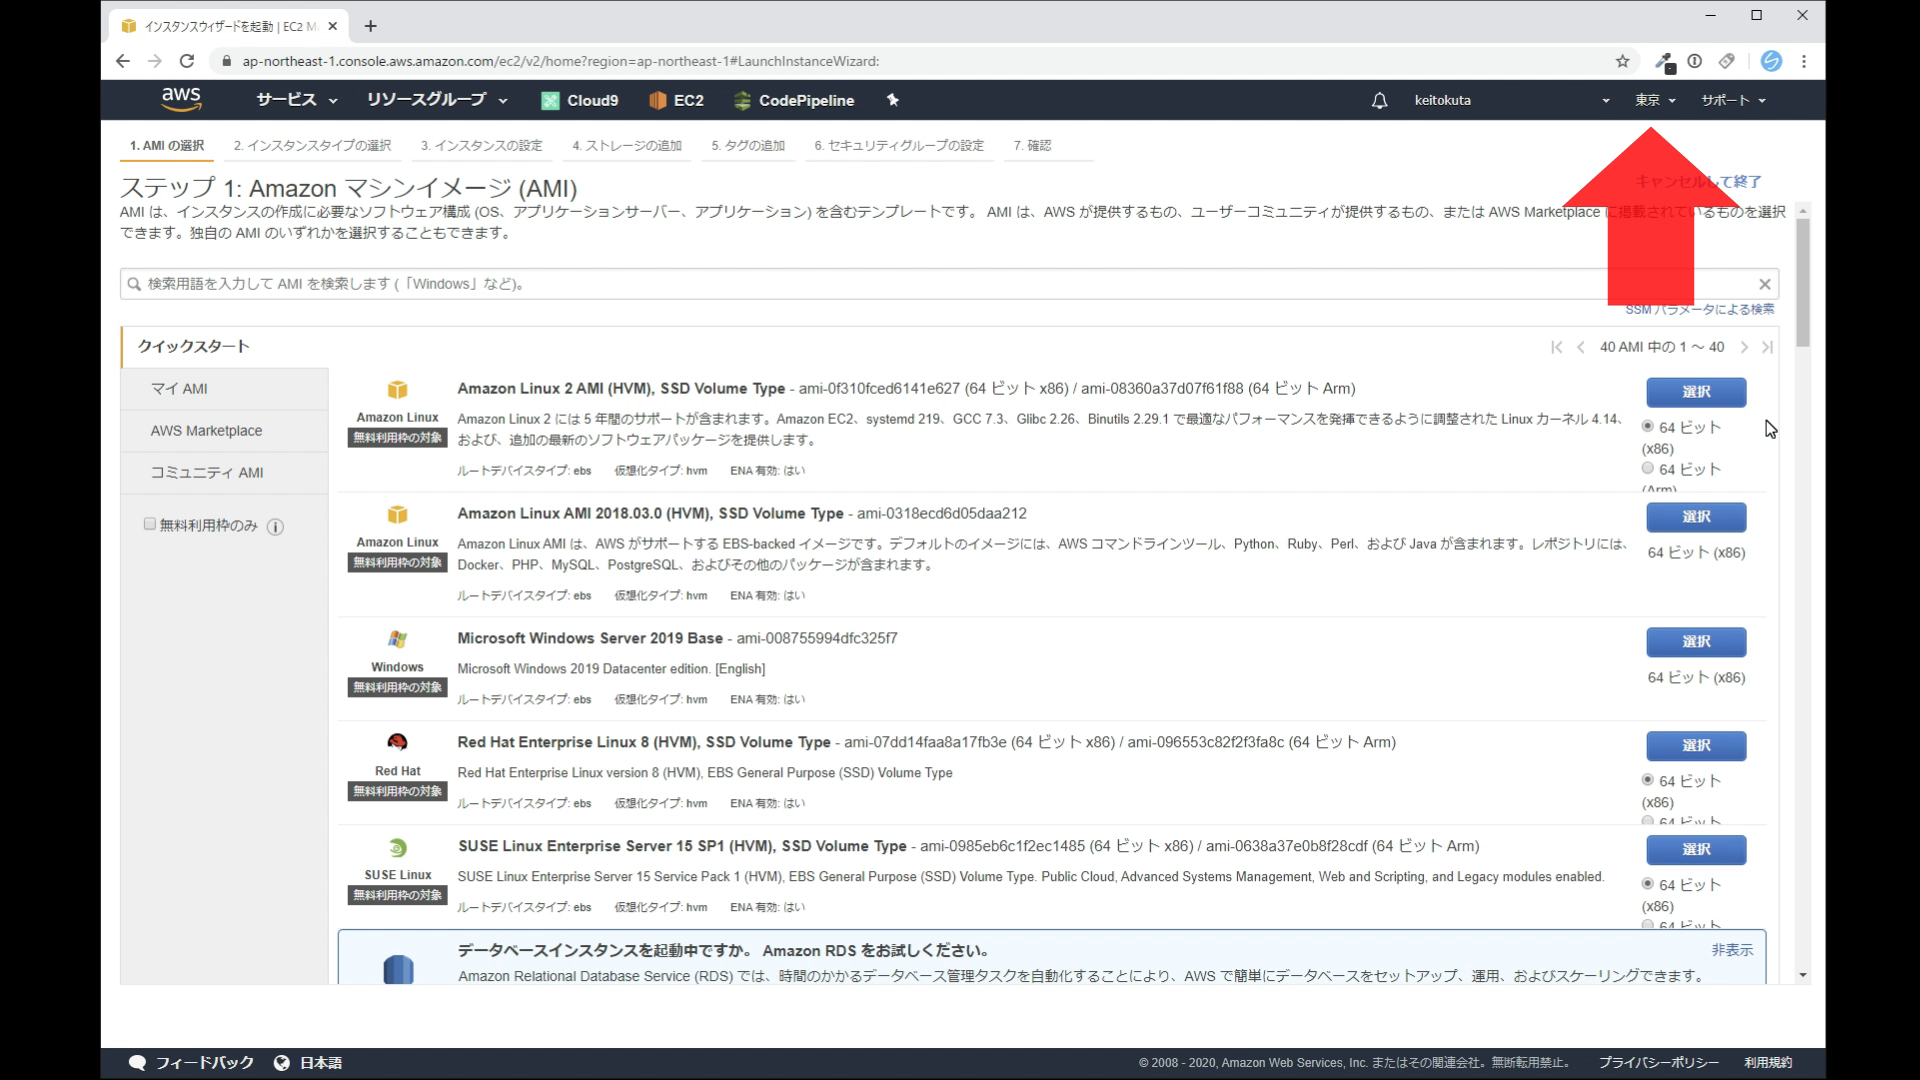Clear the AMI search field
Viewport: 1920px width, 1080px height.
click(x=1765, y=284)
